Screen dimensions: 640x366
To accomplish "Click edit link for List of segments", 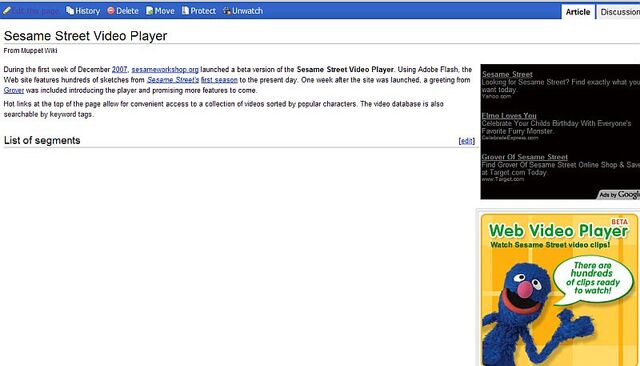I will tap(467, 141).
